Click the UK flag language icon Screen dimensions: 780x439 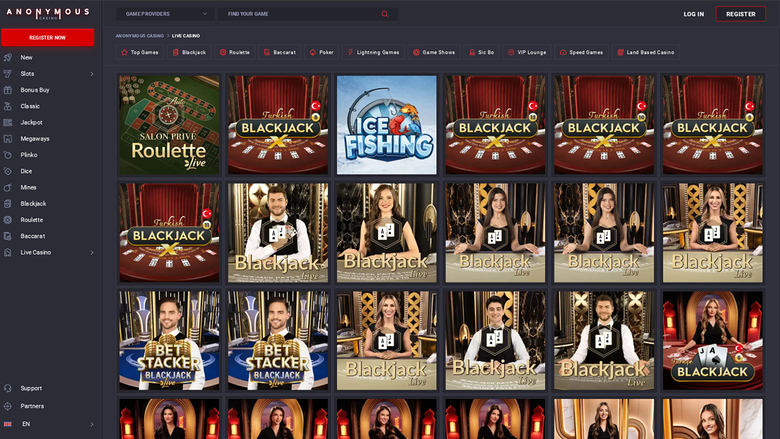click(x=7, y=424)
